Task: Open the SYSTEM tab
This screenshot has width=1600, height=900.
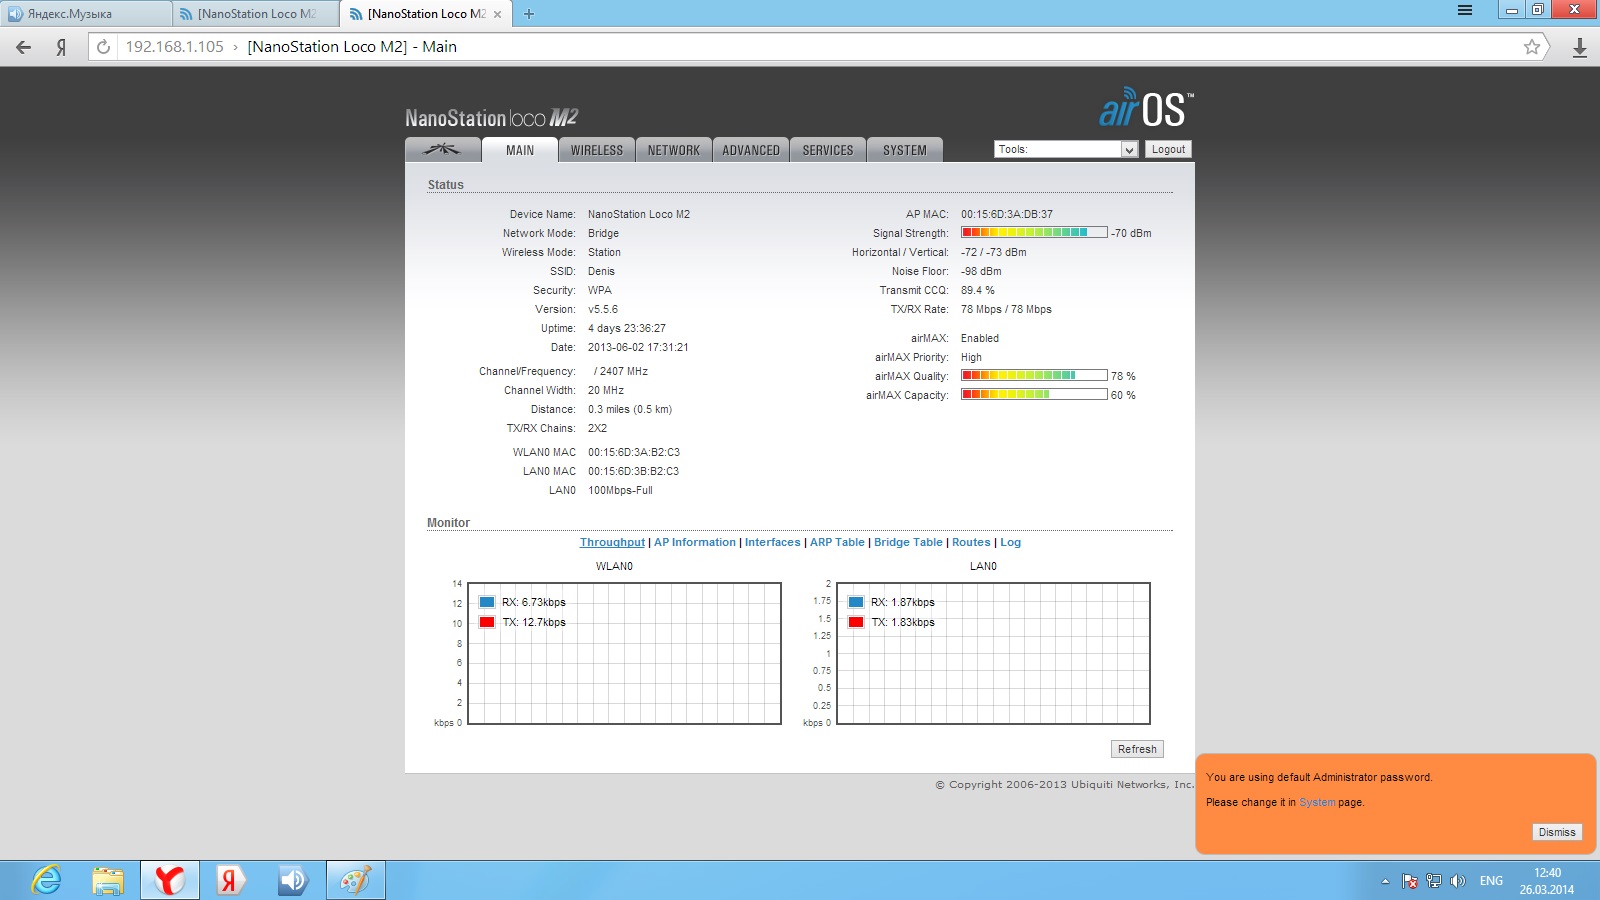Action: click(904, 150)
